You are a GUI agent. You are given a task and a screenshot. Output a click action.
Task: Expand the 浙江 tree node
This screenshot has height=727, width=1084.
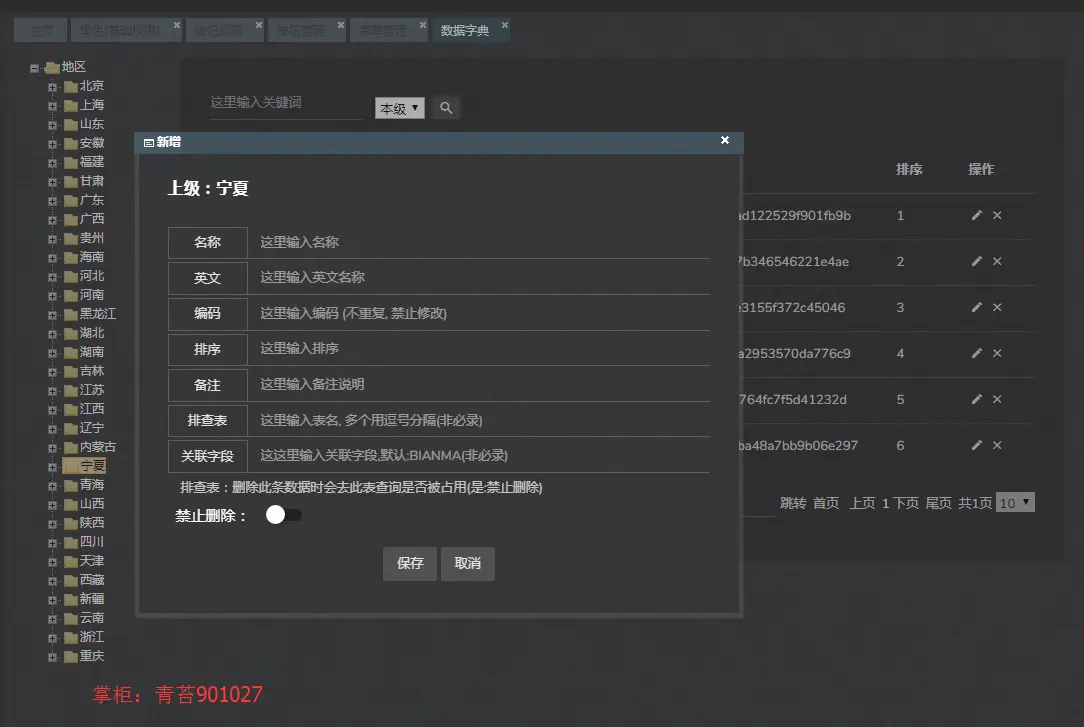click(52, 638)
